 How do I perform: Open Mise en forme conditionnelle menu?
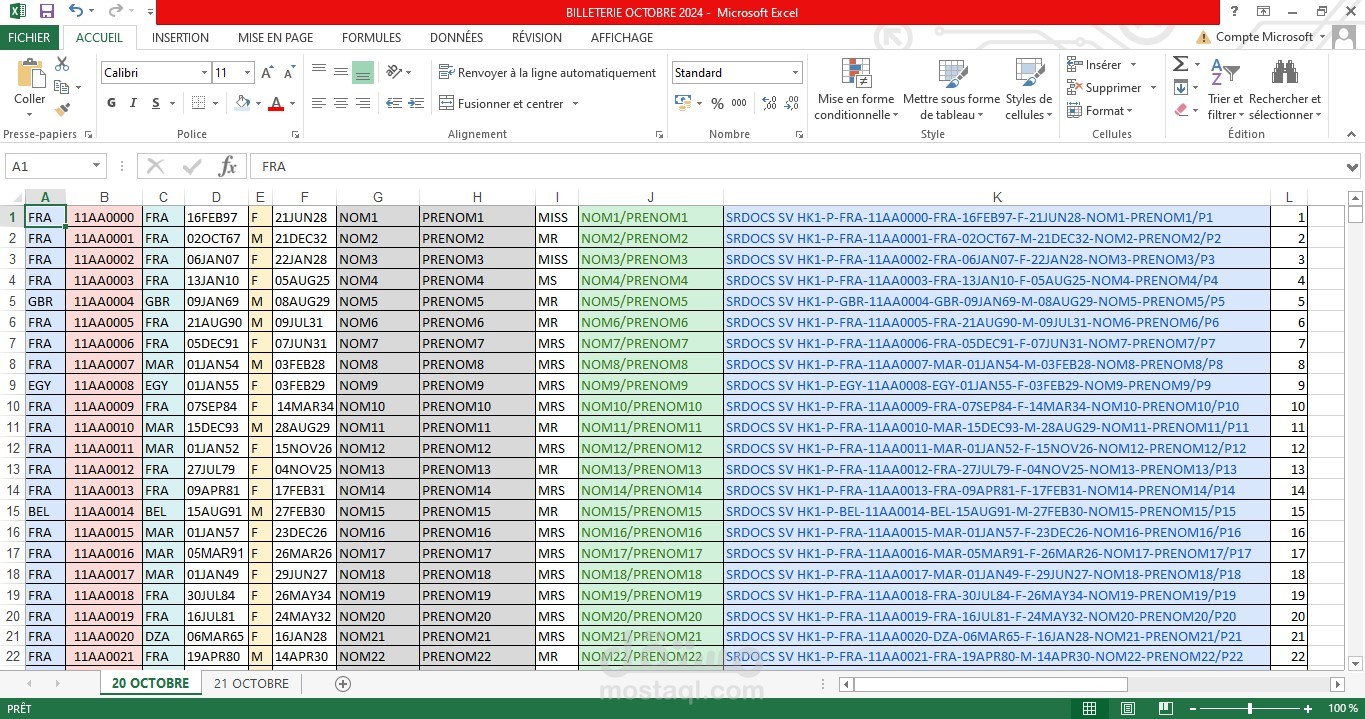pos(856,89)
